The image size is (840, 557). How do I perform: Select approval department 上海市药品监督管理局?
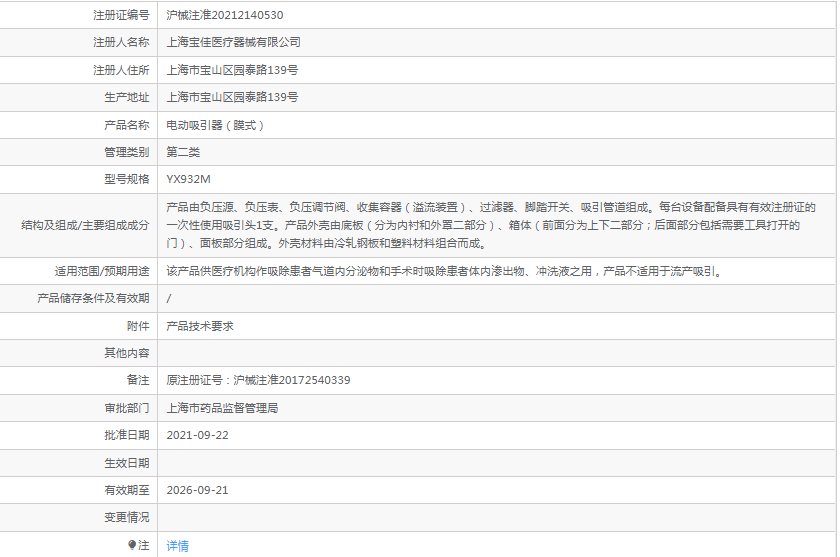pos(221,408)
